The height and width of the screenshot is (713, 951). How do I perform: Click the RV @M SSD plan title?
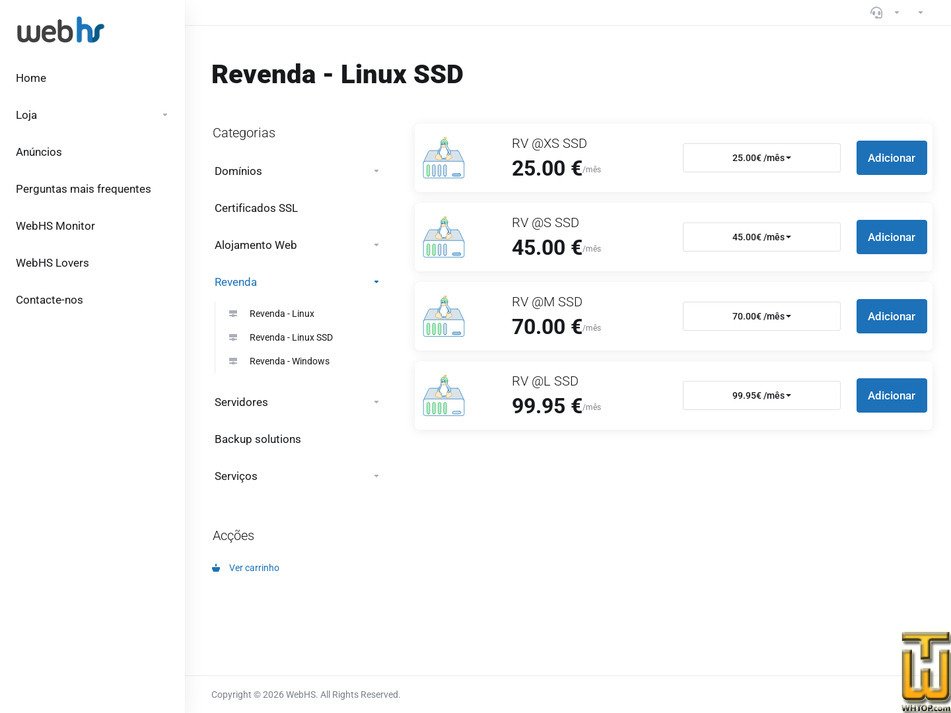[547, 302]
